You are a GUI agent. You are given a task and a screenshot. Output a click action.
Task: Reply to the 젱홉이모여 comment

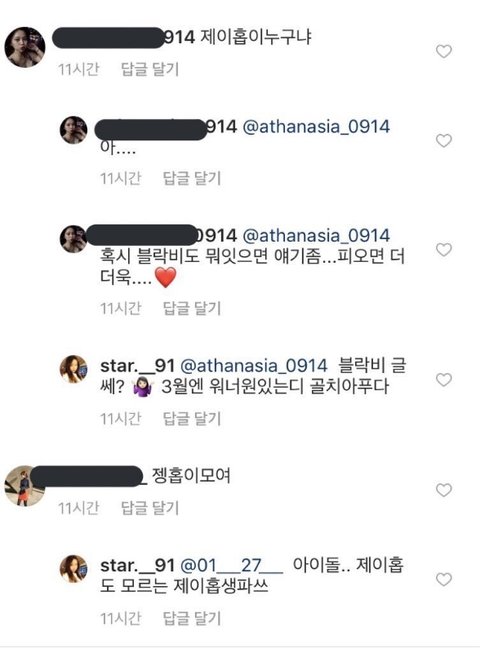click(150, 508)
